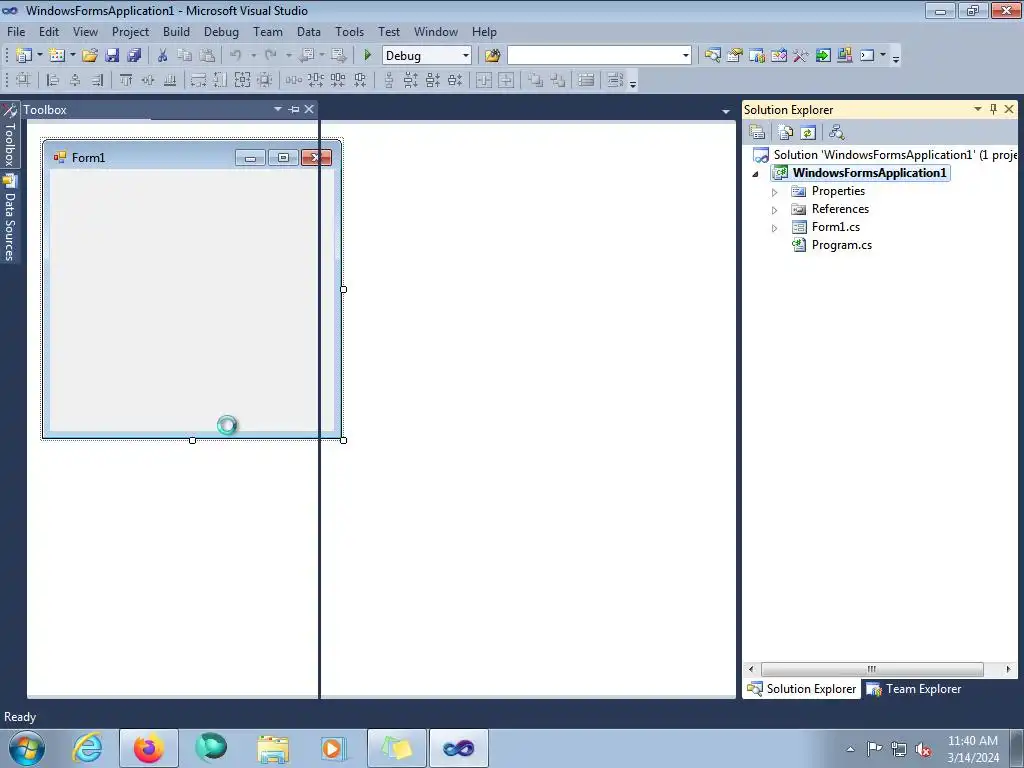Expand the Properties node in solution tree
Screen dimensions: 1024x768
tap(775, 192)
